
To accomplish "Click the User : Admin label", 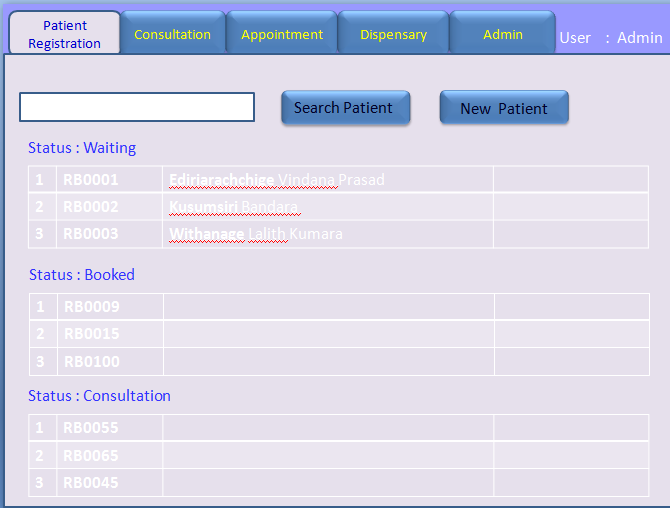I will (611, 38).
